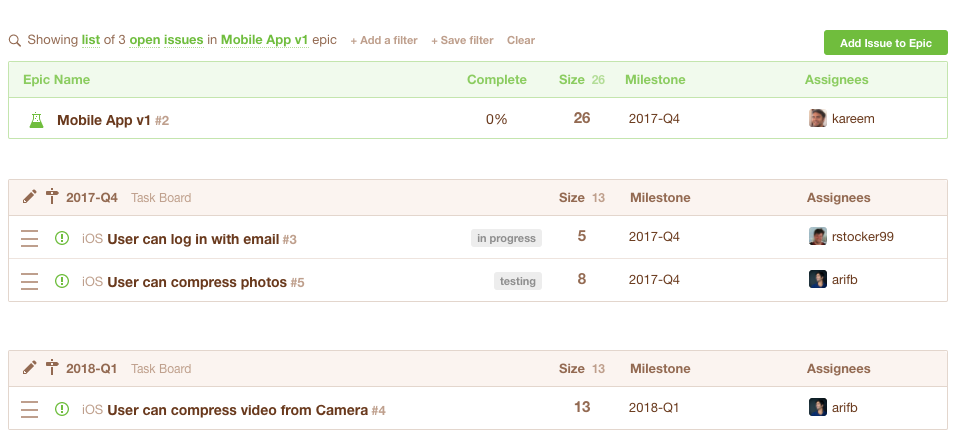Open the 'list' view dropdown in filter

[x=90, y=41]
